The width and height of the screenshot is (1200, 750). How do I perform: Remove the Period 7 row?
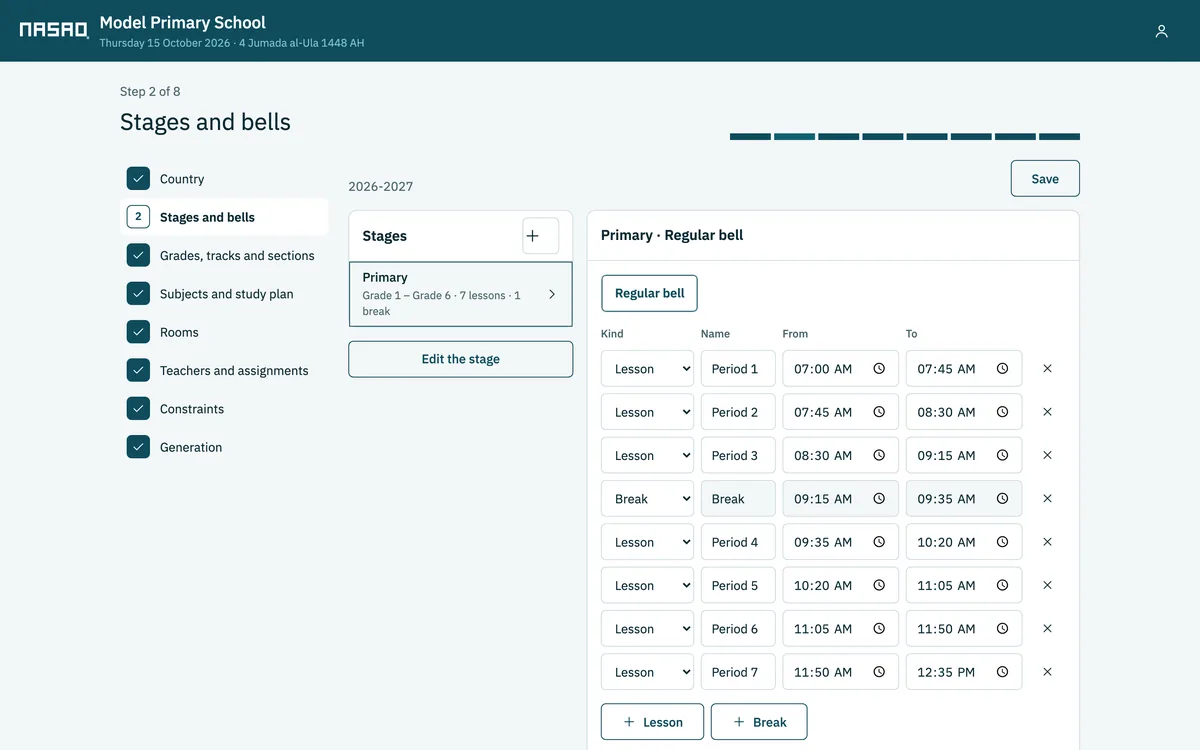[x=1047, y=672]
